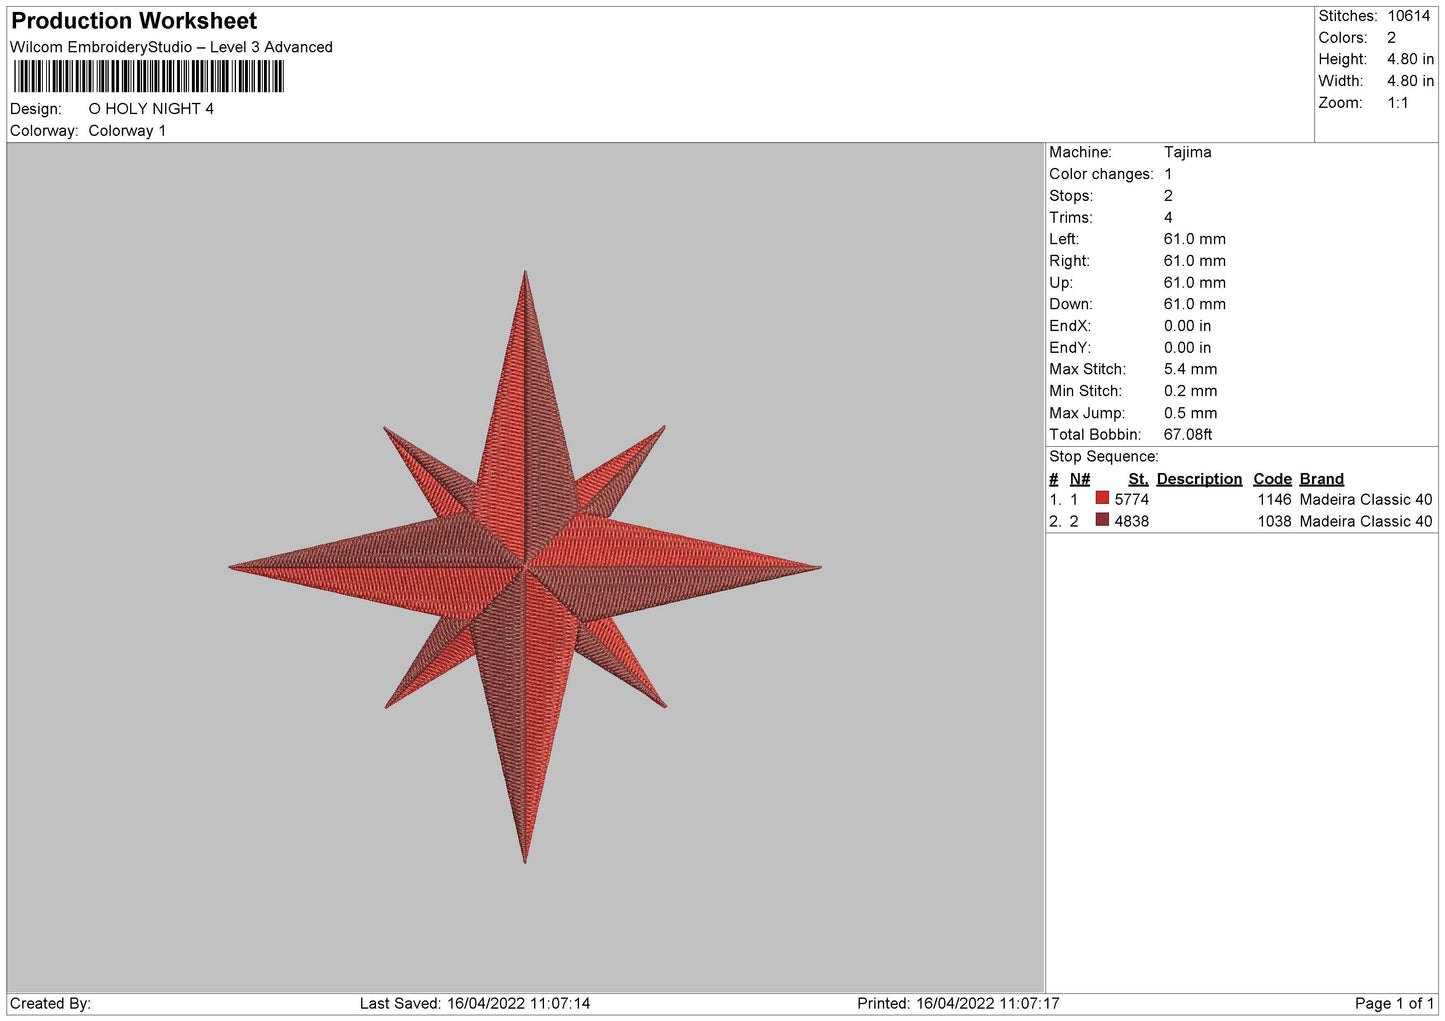Click the Zoom value 1:1
Viewport: 1445px width, 1021px height.
(1397, 103)
